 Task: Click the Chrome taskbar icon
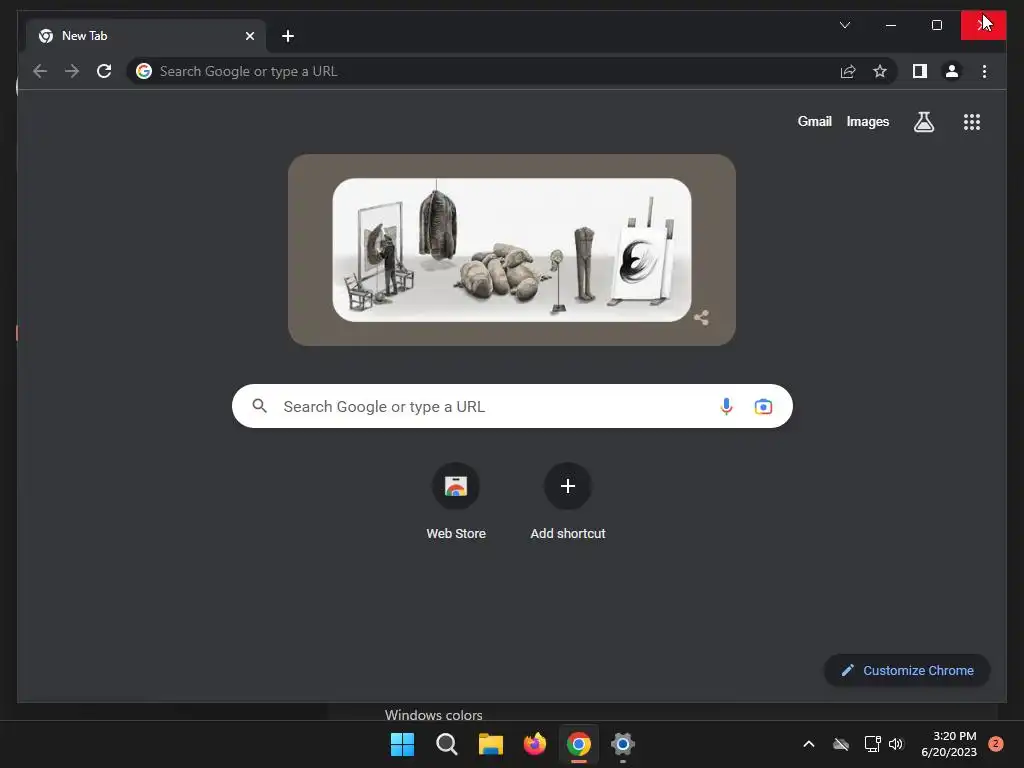579,744
